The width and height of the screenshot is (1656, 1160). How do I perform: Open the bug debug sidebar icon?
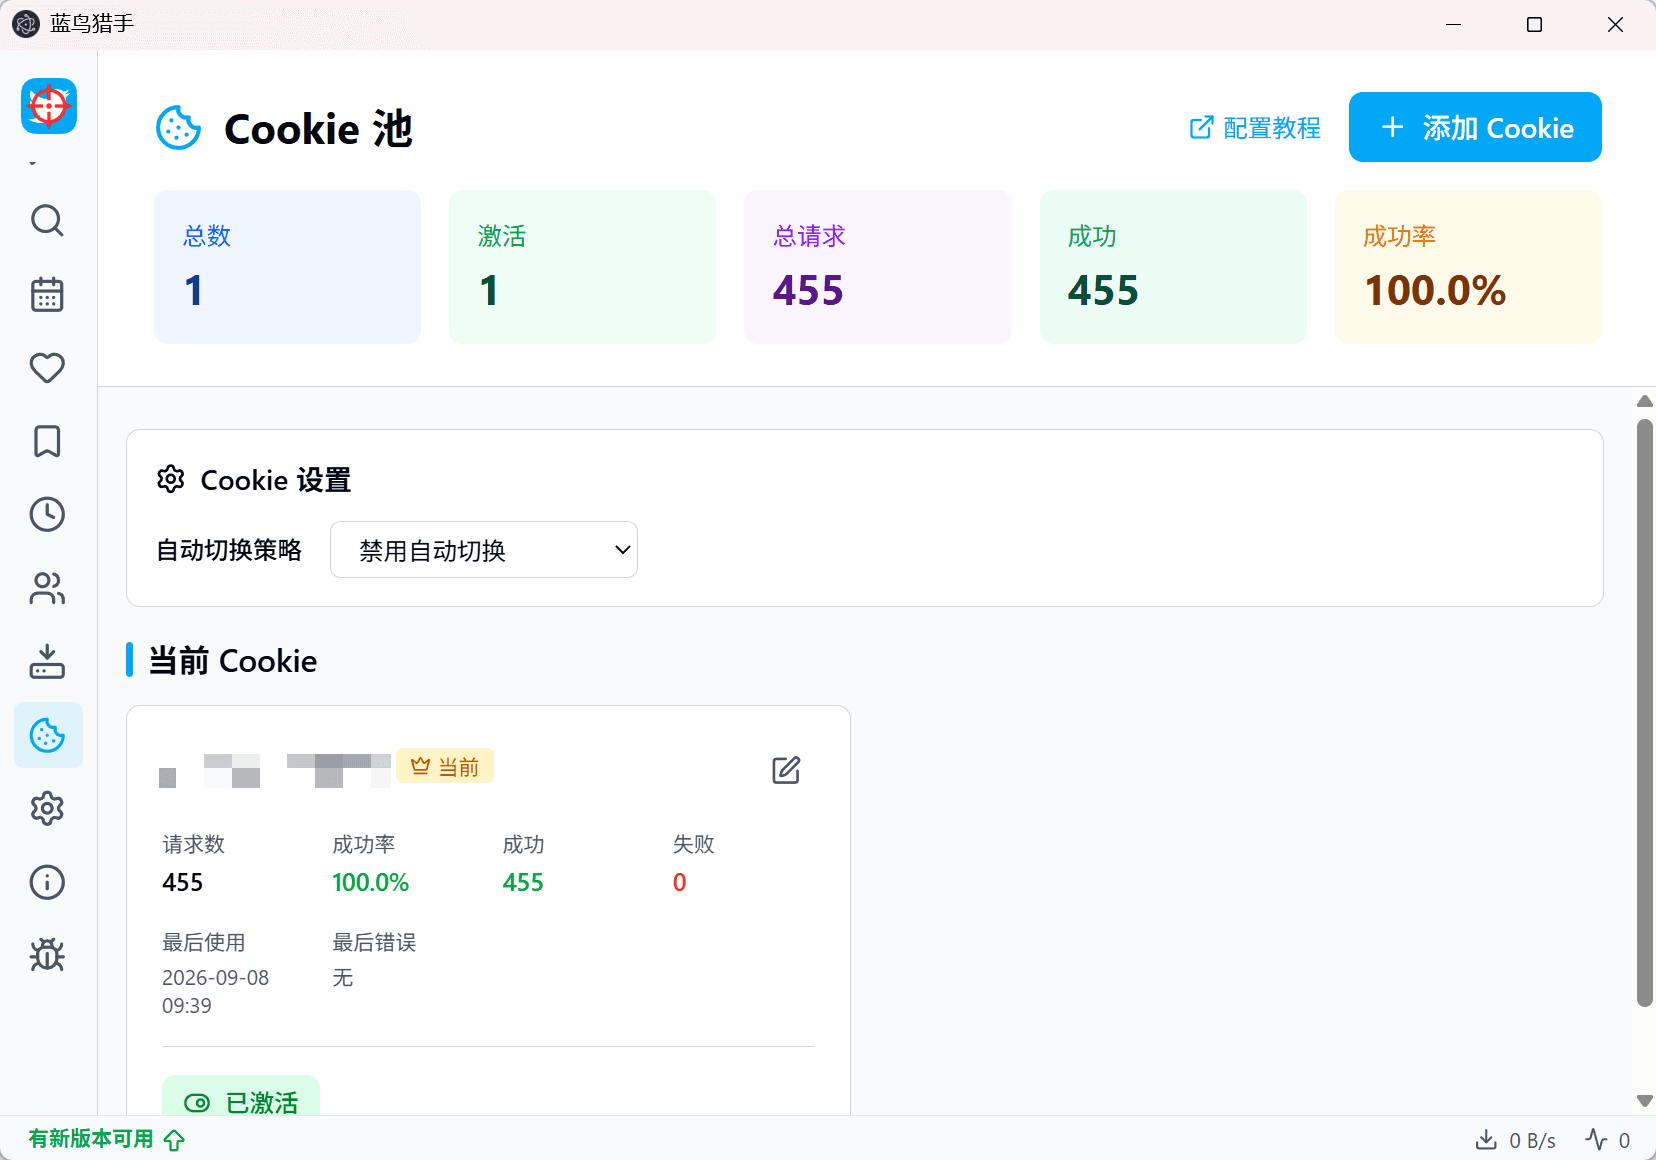pos(47,955)
